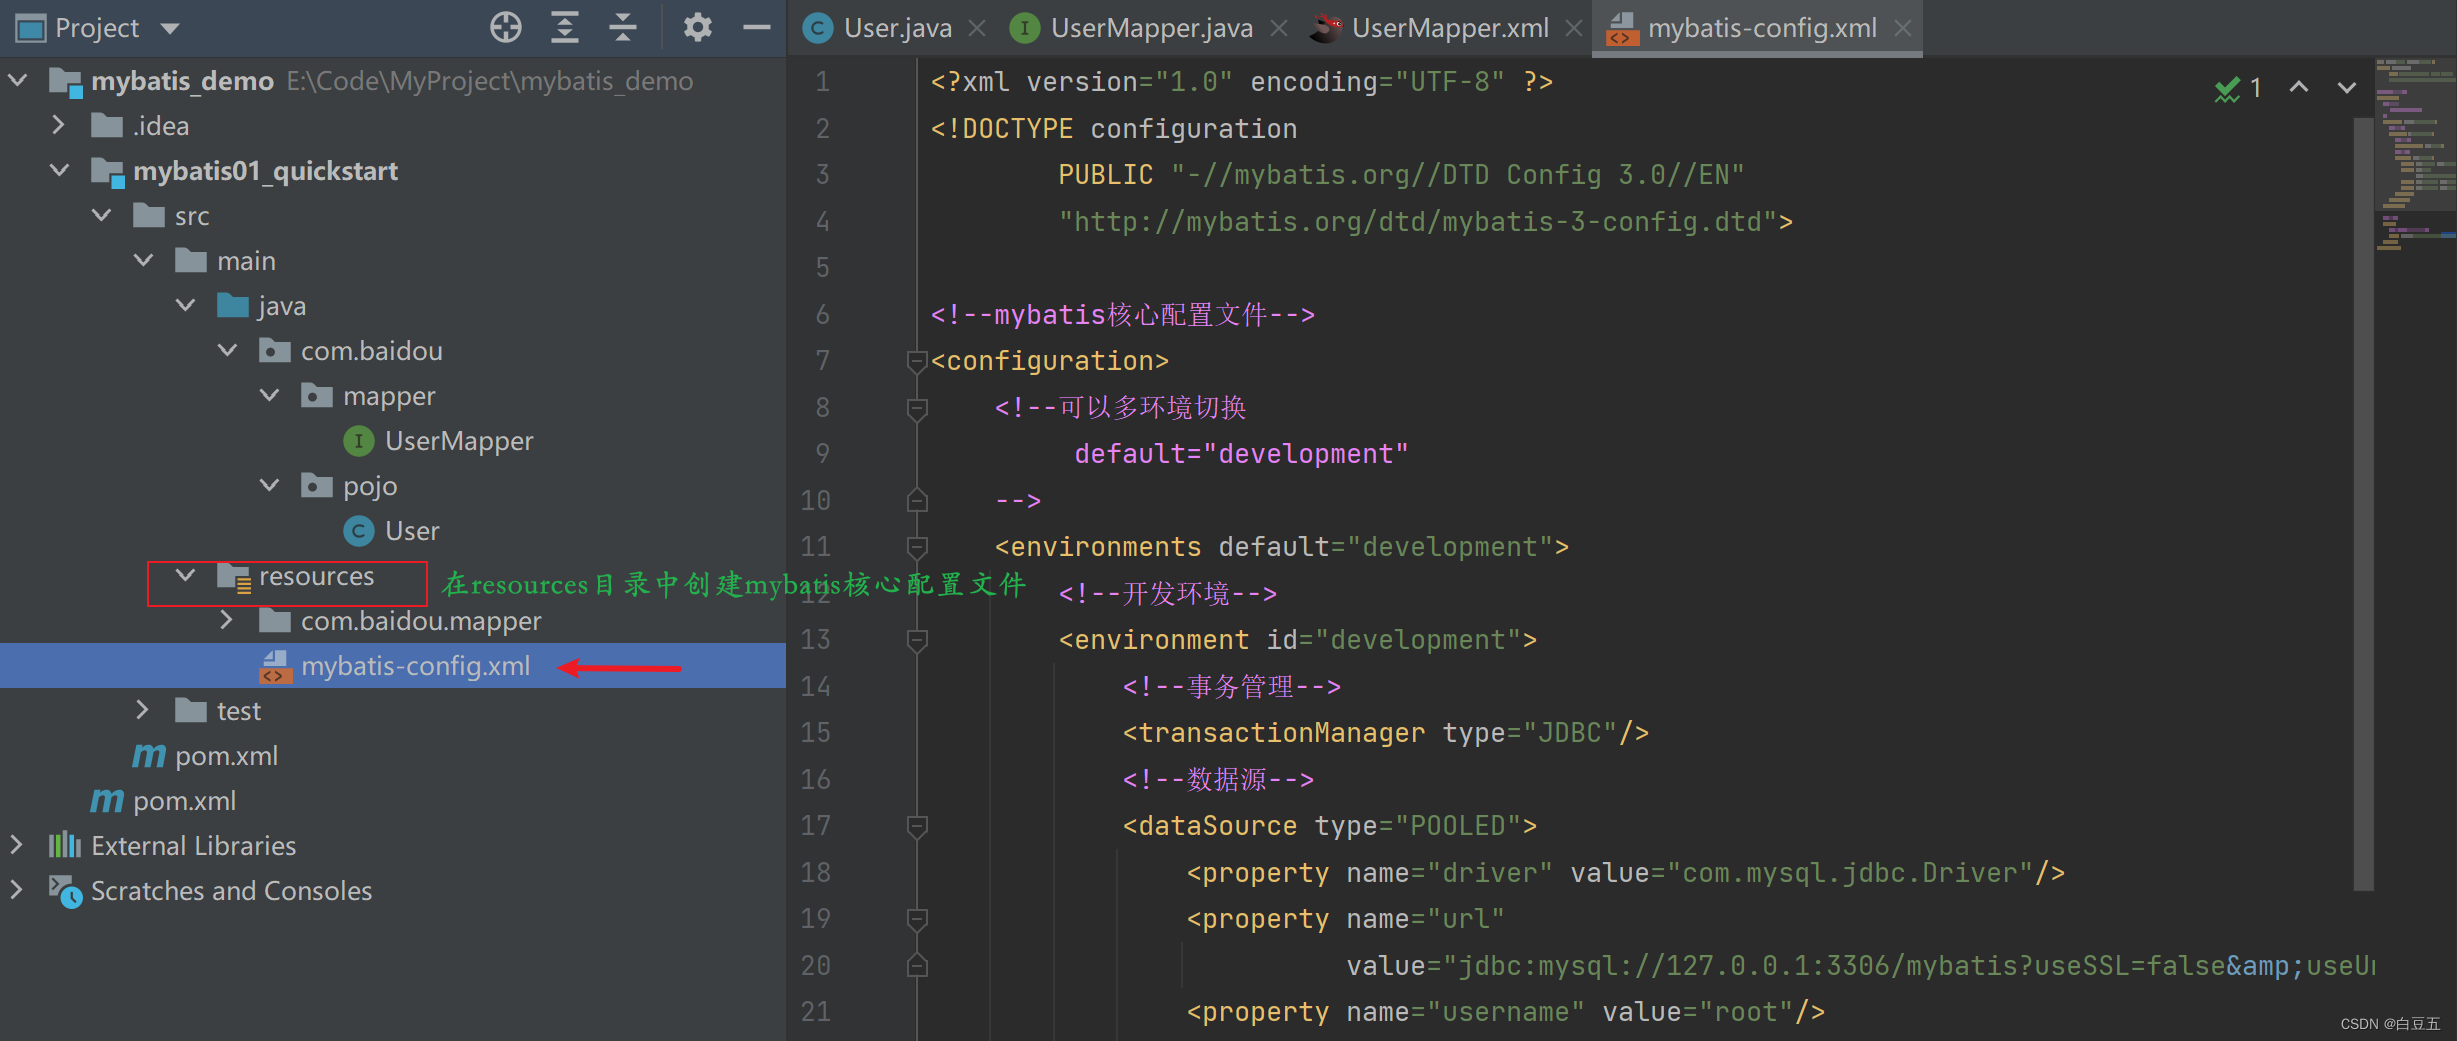The height and width of the screenshot is (1041, 2457).
Task: Click the Scratches and Consoles icon
Action: point(65,891)
